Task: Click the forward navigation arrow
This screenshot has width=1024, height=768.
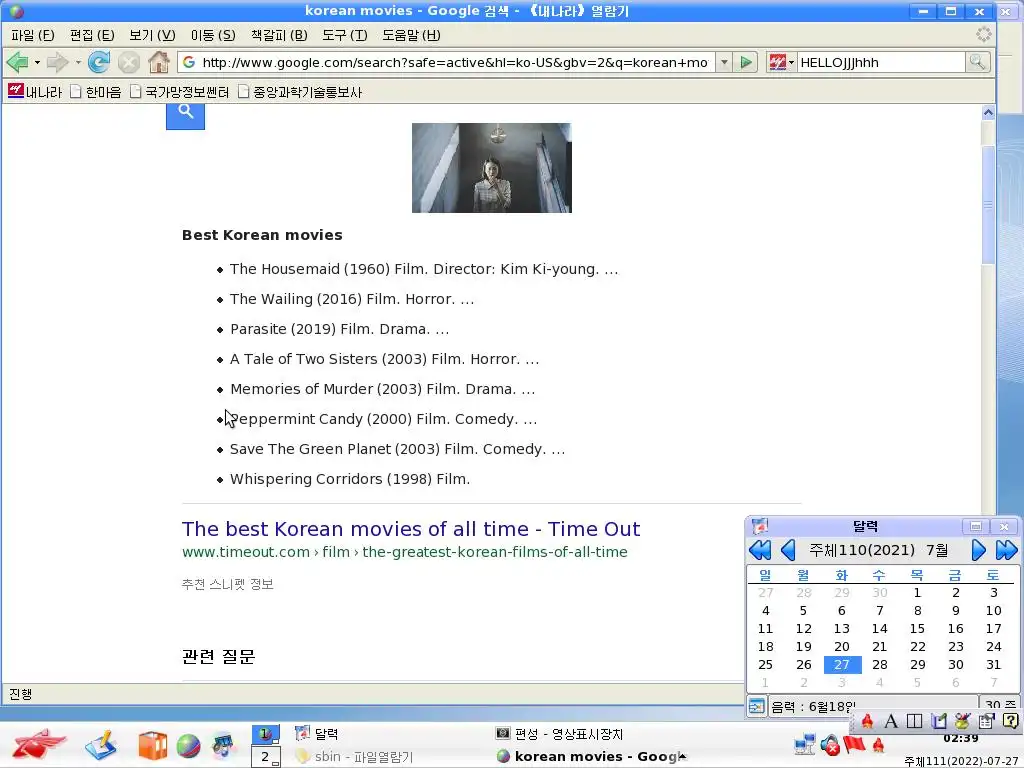Action: 57,63
